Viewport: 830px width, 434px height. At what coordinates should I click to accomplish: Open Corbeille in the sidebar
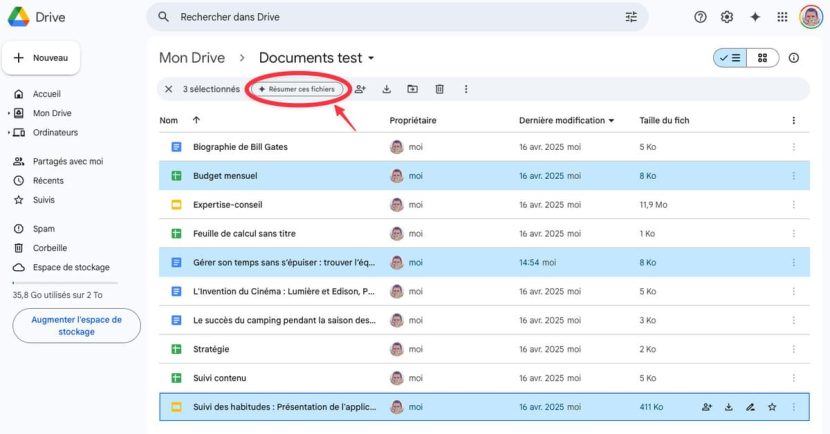pyautogui.click(x=49, y=248)
